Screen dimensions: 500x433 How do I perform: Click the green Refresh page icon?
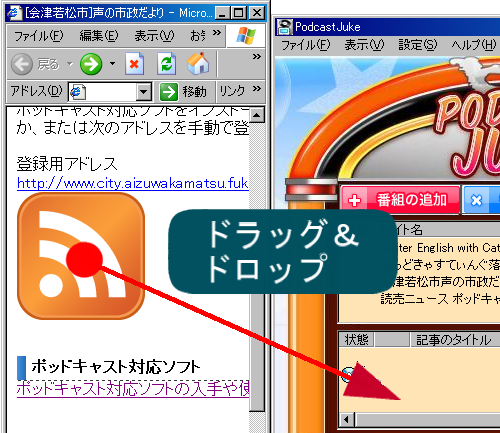[166, 63]
